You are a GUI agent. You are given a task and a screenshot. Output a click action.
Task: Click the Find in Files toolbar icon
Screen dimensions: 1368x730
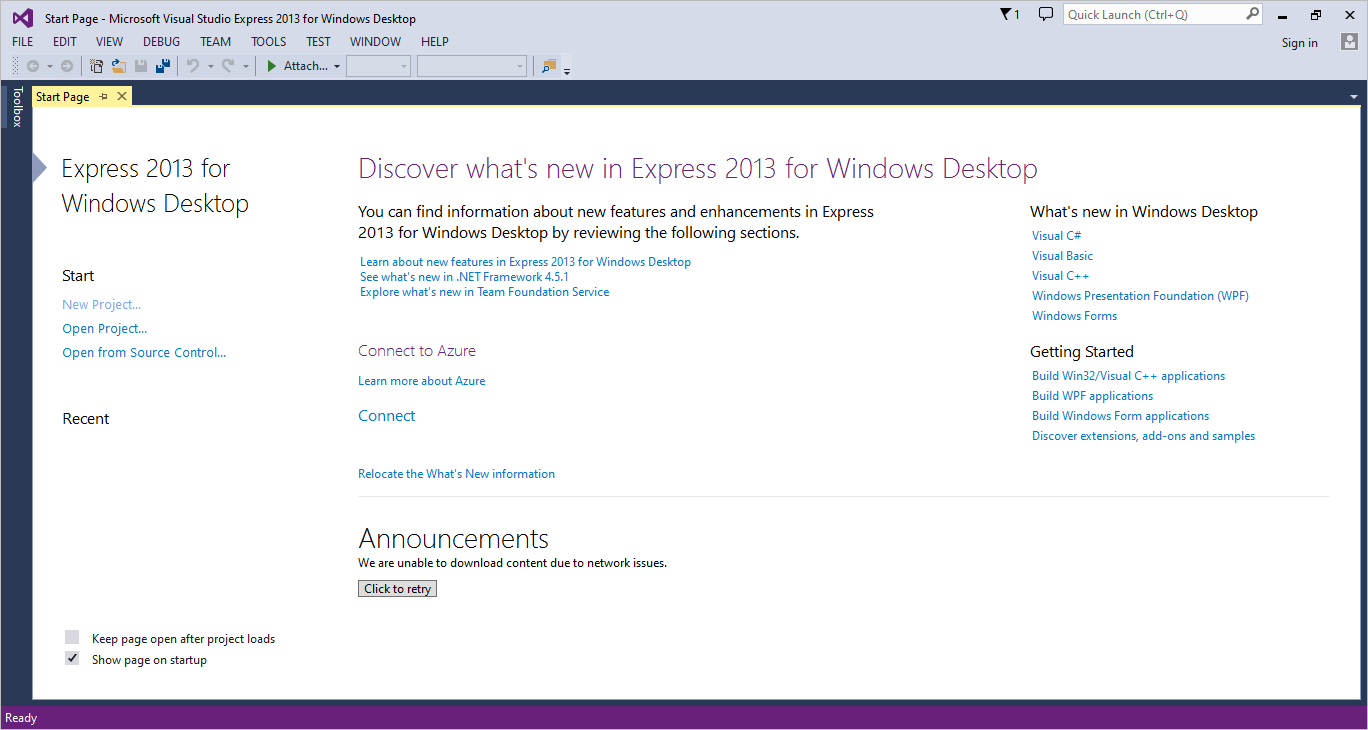[x=548, y=66]
